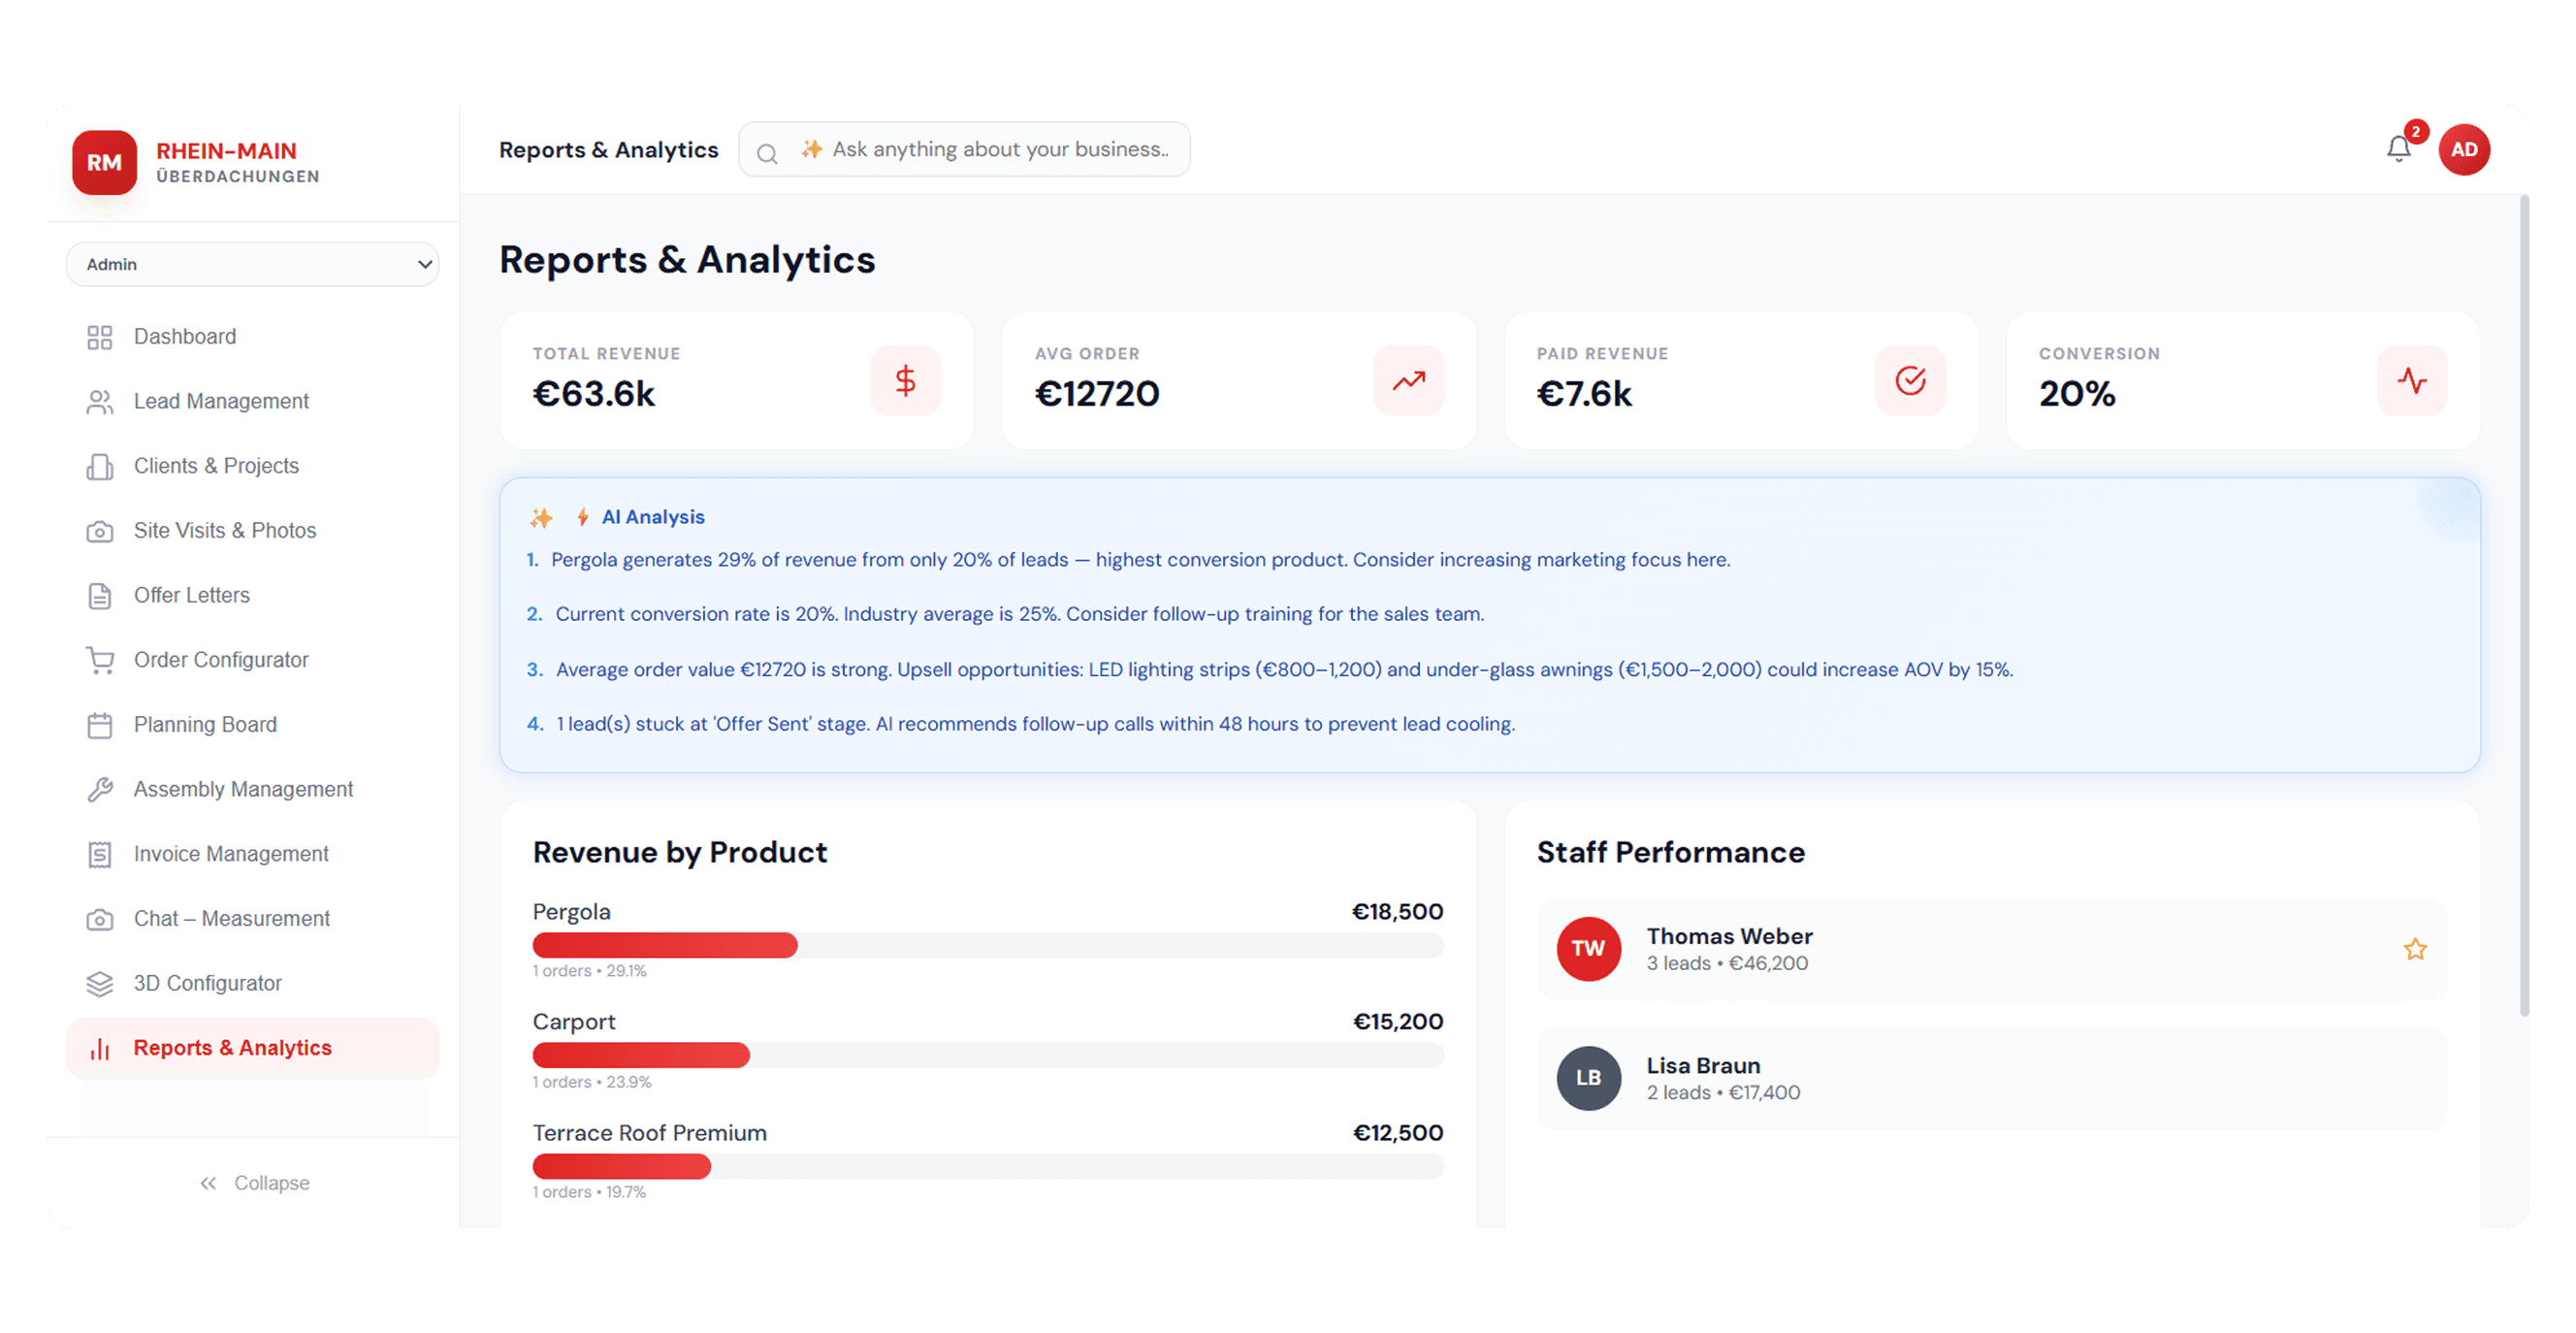Image resolution: width=2576 pixels, height=1333 pixels.
Task: Click the €18,500 Pergola amount
Action: pos(1397,912)
